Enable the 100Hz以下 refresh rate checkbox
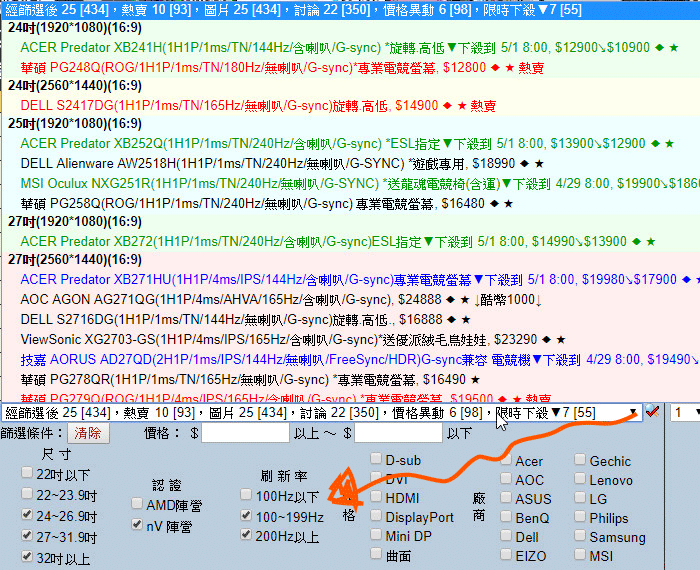This screenshot has height=570, width=700. (x=246, y=494)
